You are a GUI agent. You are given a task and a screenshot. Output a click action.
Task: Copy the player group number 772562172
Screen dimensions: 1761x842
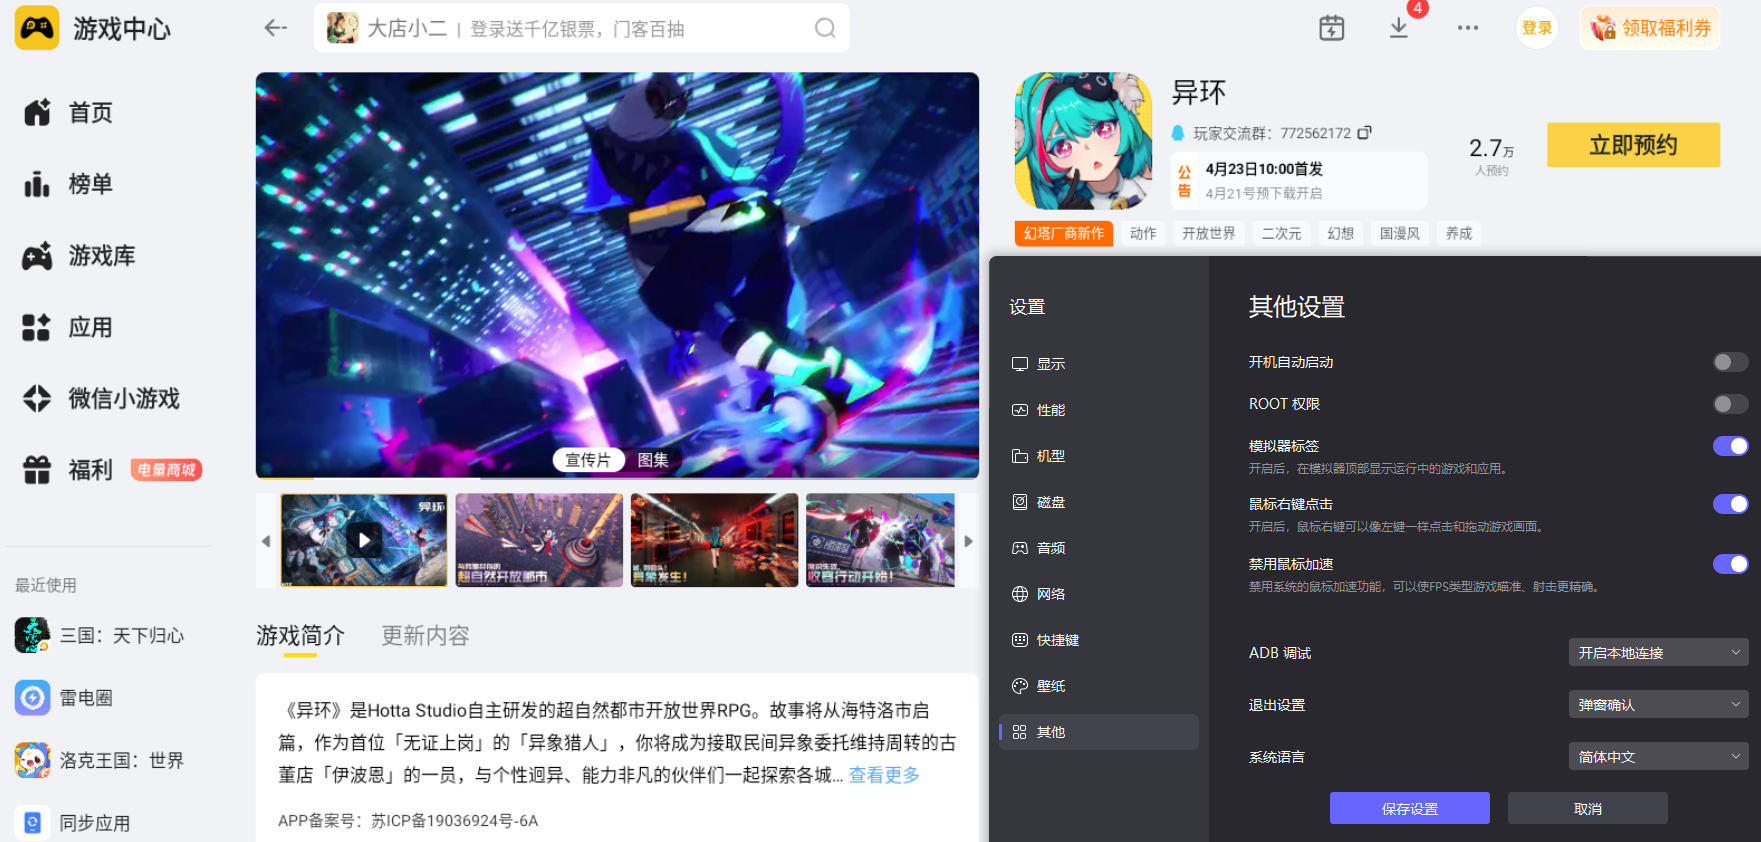coord(1364,132)
